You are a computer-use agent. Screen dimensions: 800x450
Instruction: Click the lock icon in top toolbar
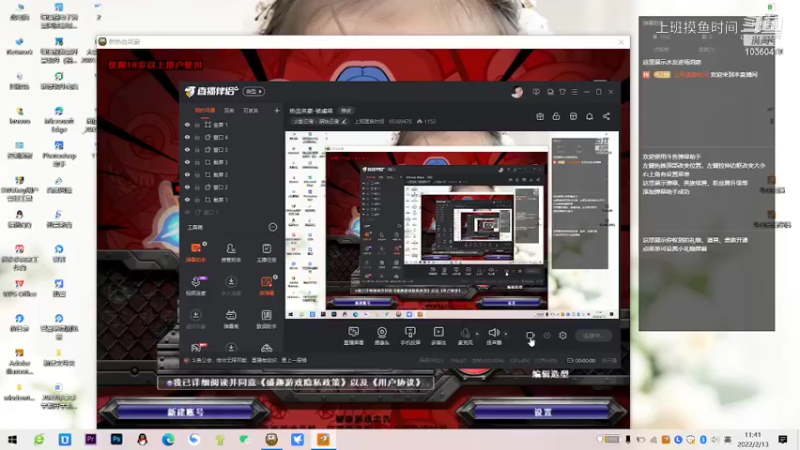click(x=556, y=116)
